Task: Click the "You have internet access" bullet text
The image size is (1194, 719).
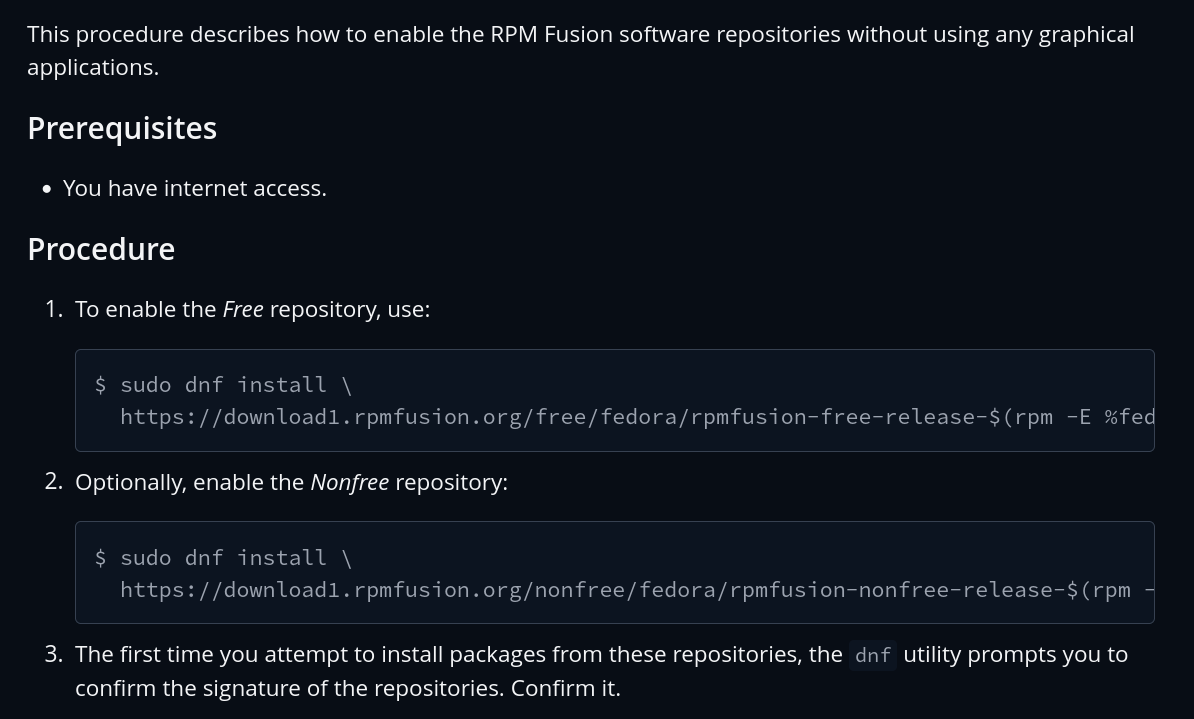Action: pos(194,189)
